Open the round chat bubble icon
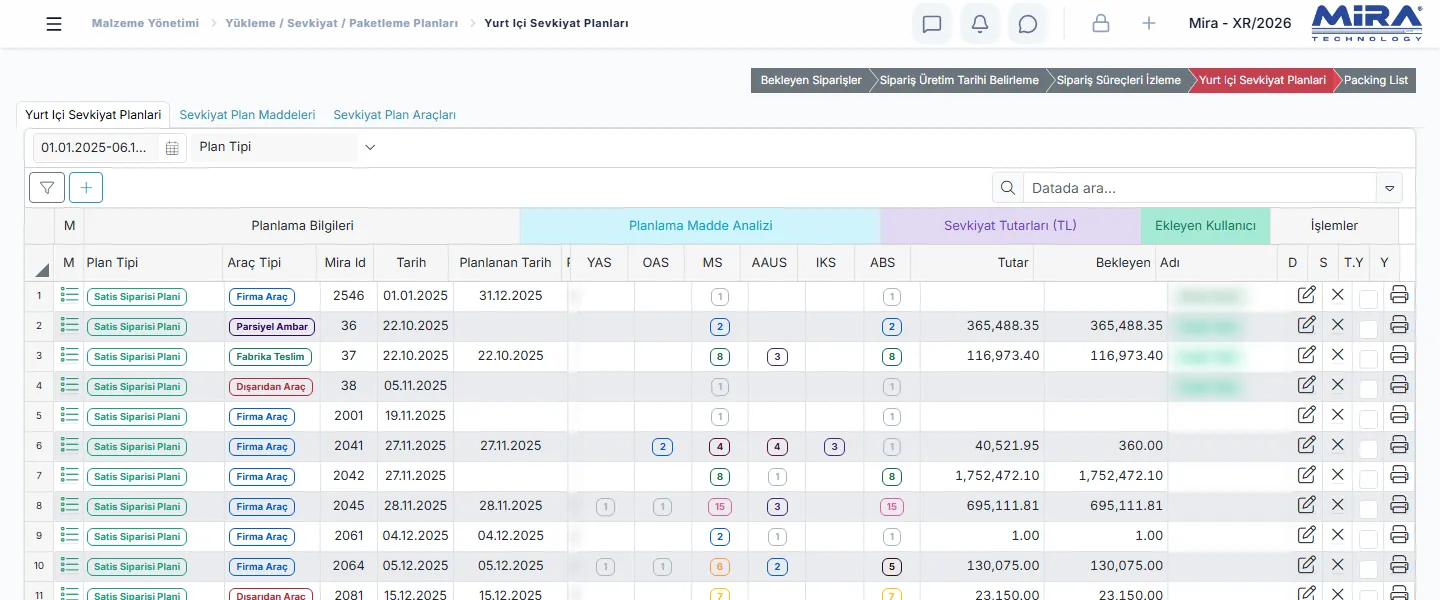The width and height of the screenshot is (1440, 600). click(x=1028, y=24)
